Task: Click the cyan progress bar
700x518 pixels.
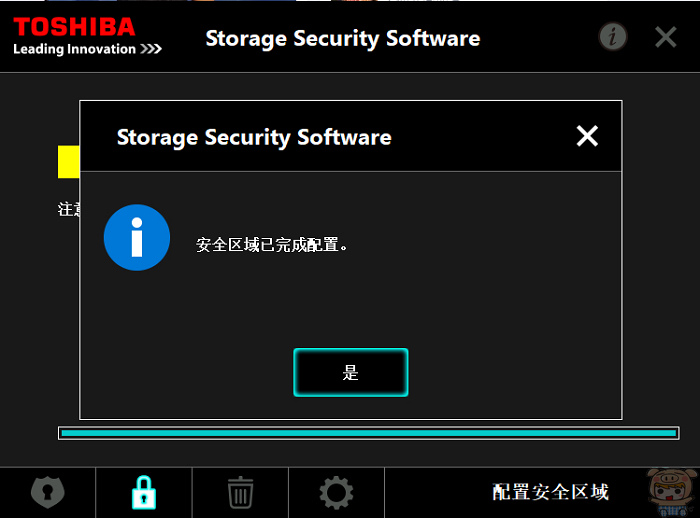Action: point(369,433)
